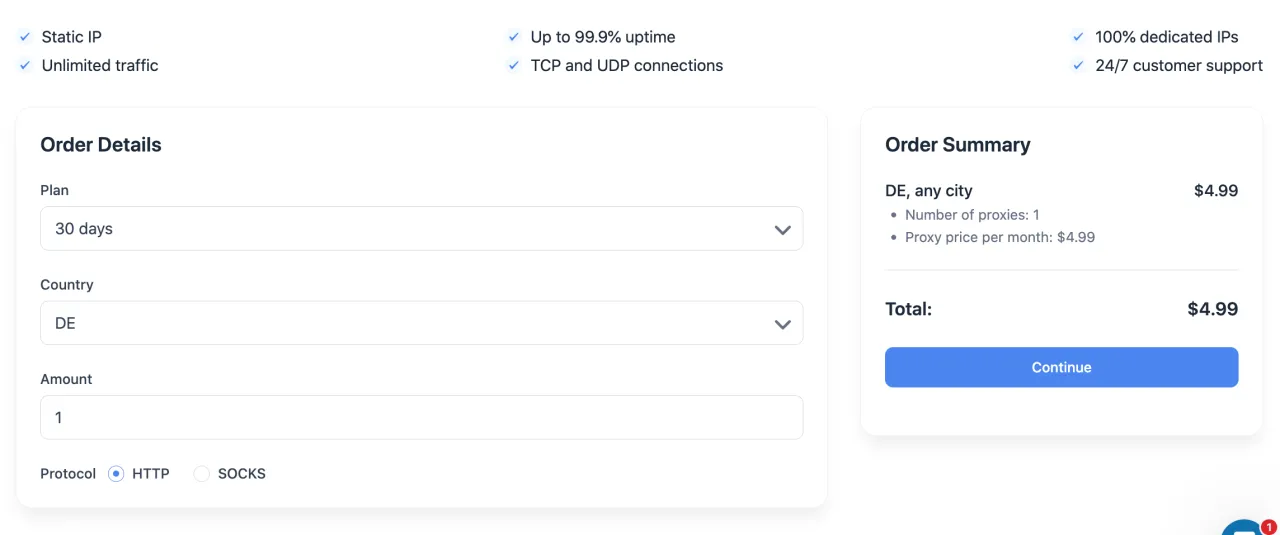
Task: Click the Amount input field
Action: (420, 417)
